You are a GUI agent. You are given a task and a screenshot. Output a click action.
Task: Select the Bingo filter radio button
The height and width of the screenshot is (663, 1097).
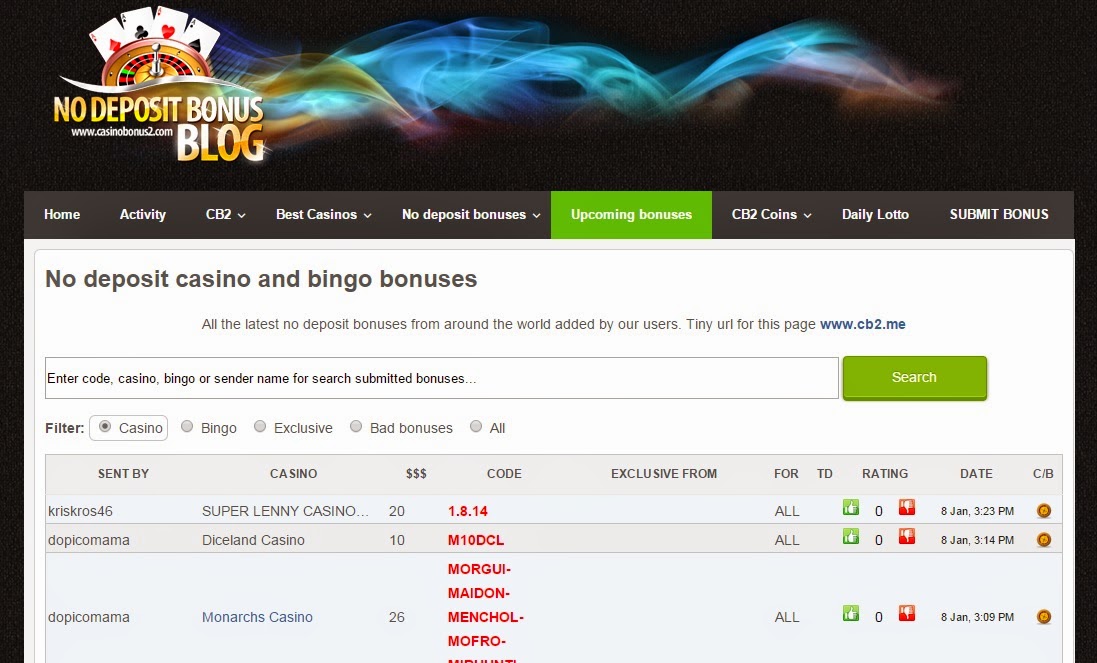(187, 426)
